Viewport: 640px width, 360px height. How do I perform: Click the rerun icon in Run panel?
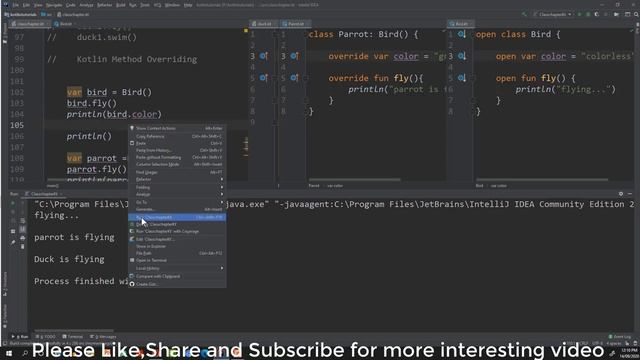[x=13, y=203]
